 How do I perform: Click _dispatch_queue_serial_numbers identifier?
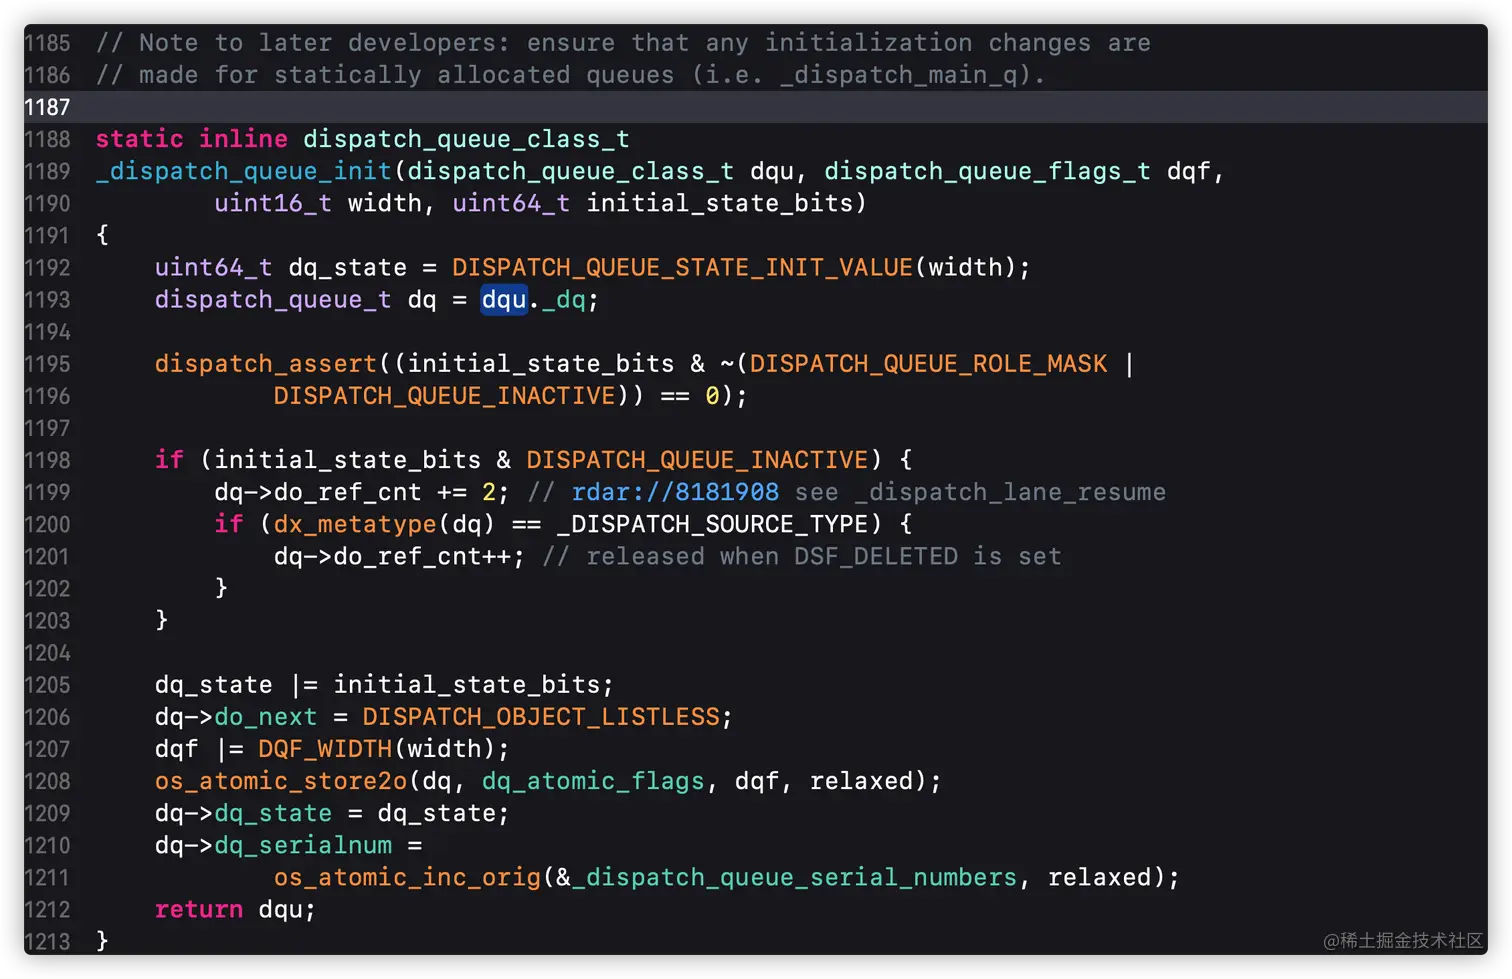click(x=794, y=877)
